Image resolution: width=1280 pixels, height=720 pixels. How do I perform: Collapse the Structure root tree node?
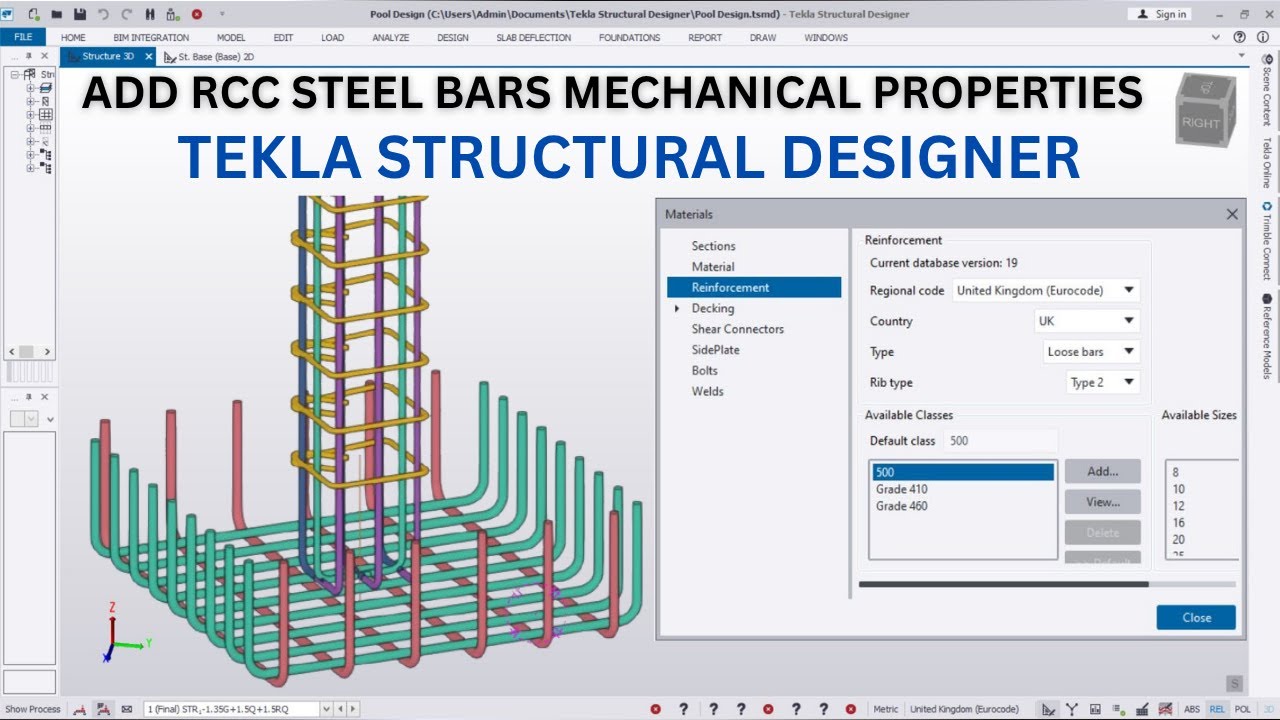(x=15, y=75)
